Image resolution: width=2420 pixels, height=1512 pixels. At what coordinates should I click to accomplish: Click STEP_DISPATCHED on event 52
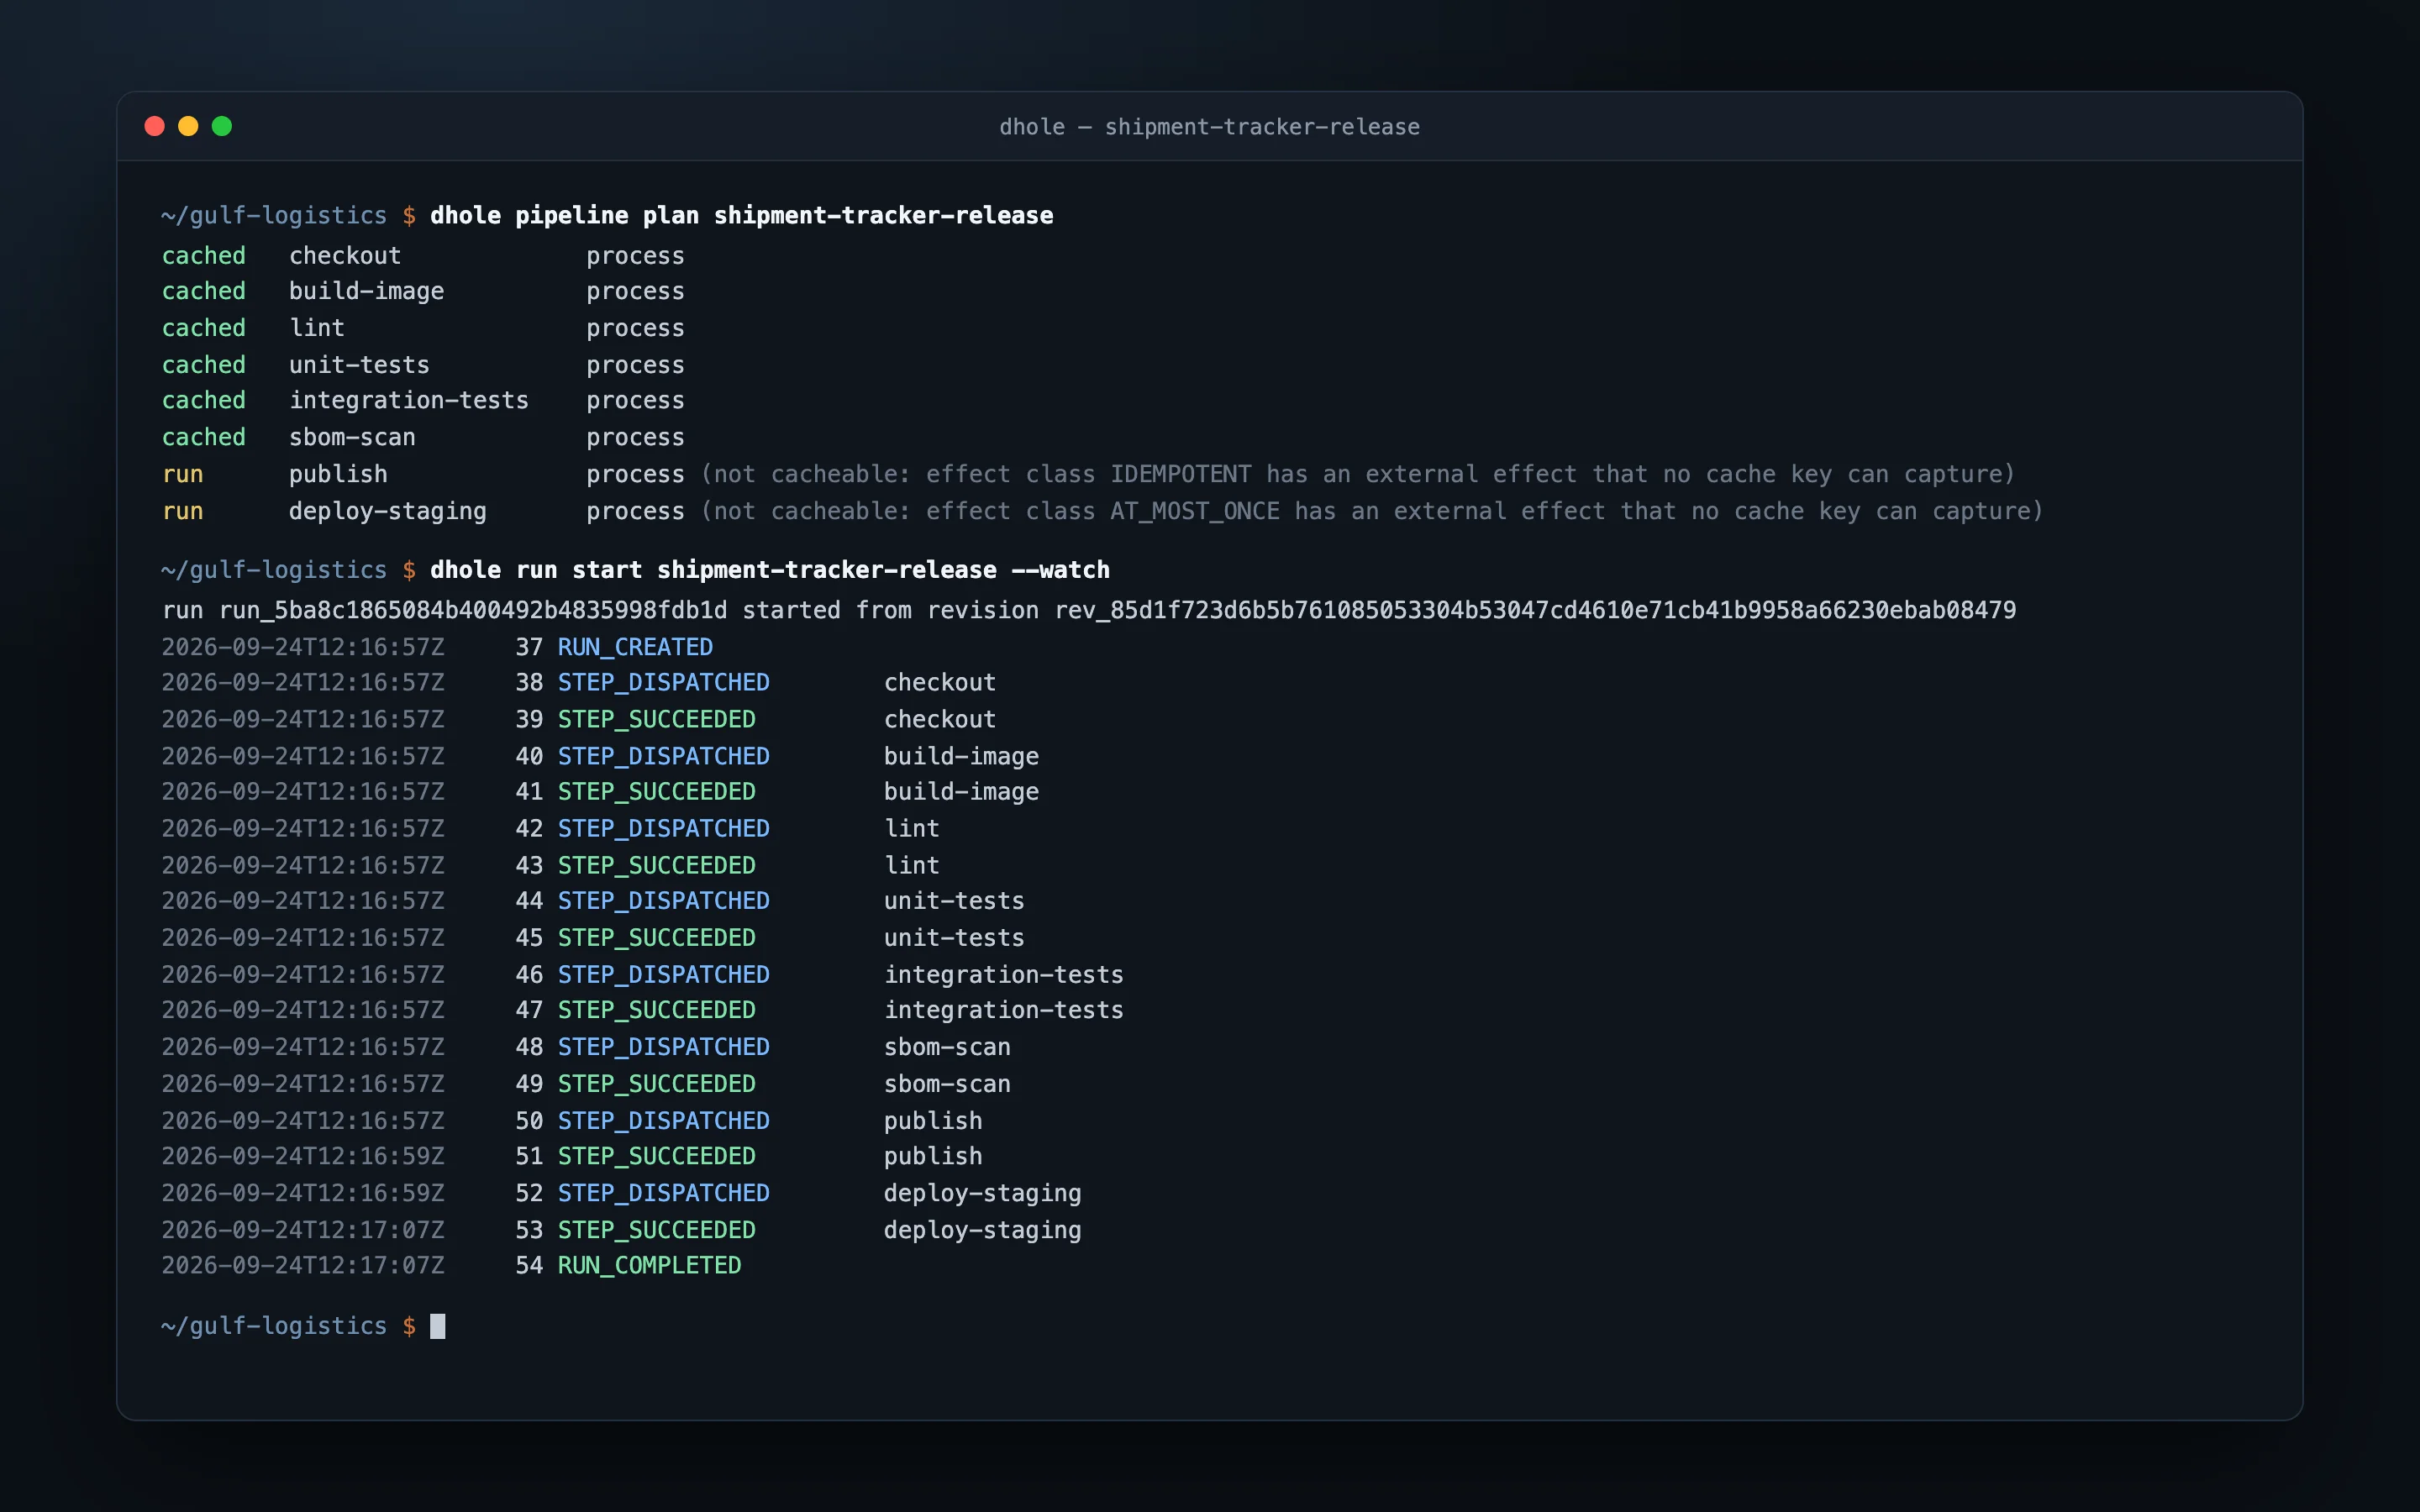pyautogui.click(x=663, y=1192)
